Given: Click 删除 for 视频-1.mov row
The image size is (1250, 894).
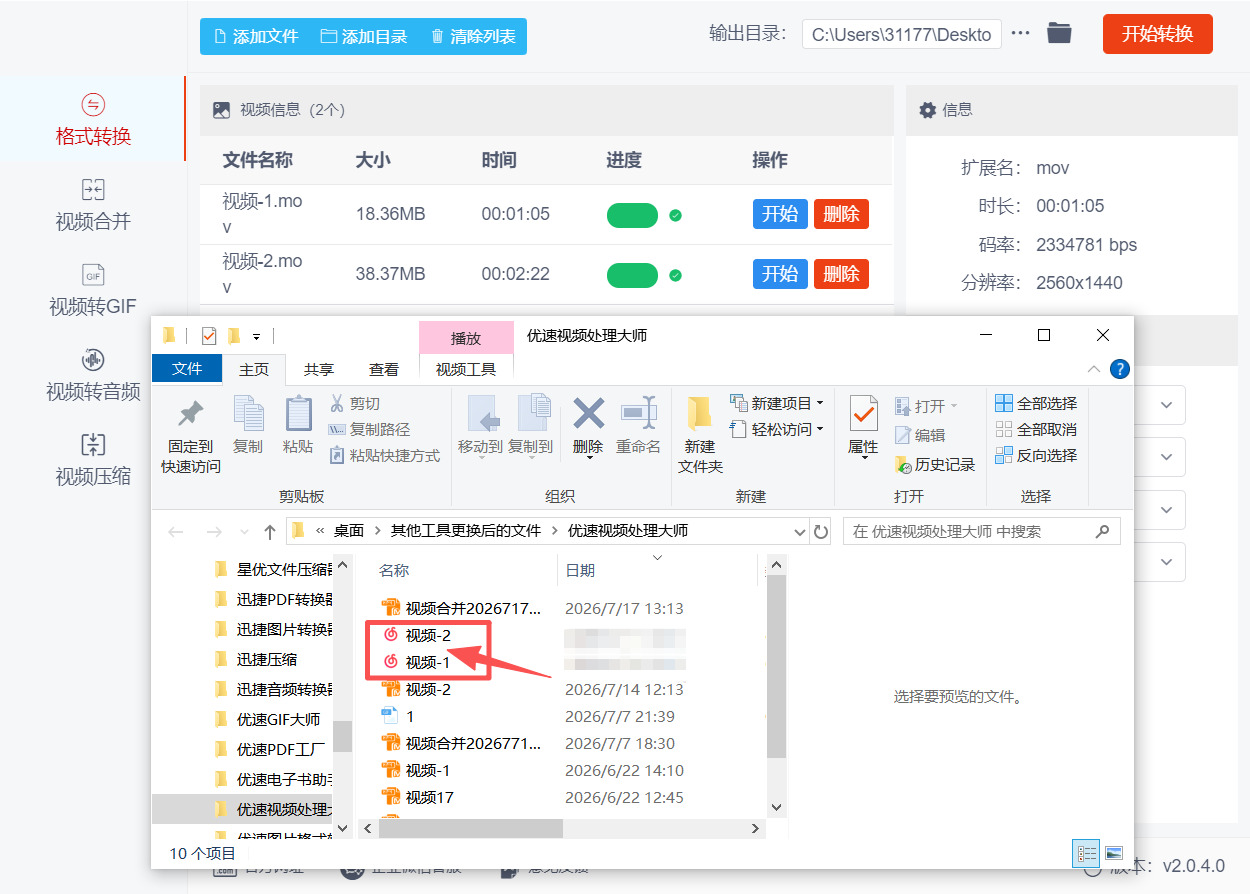Looking at the screenshot, I should (841, 214).
